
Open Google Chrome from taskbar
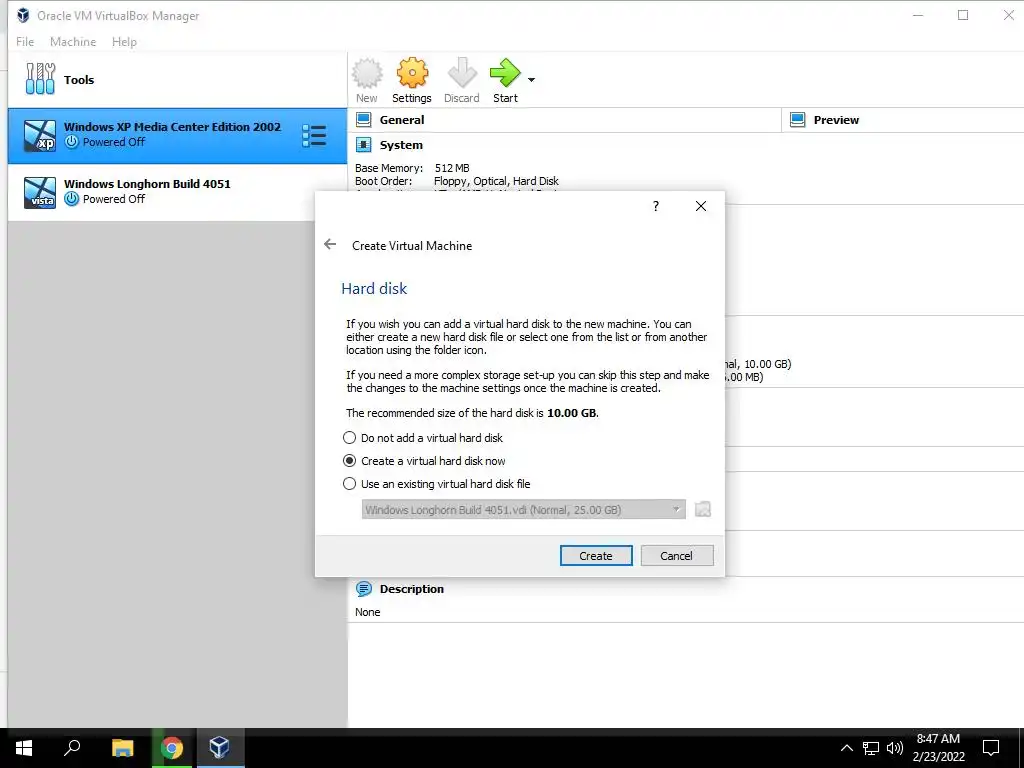click(172, 748)
